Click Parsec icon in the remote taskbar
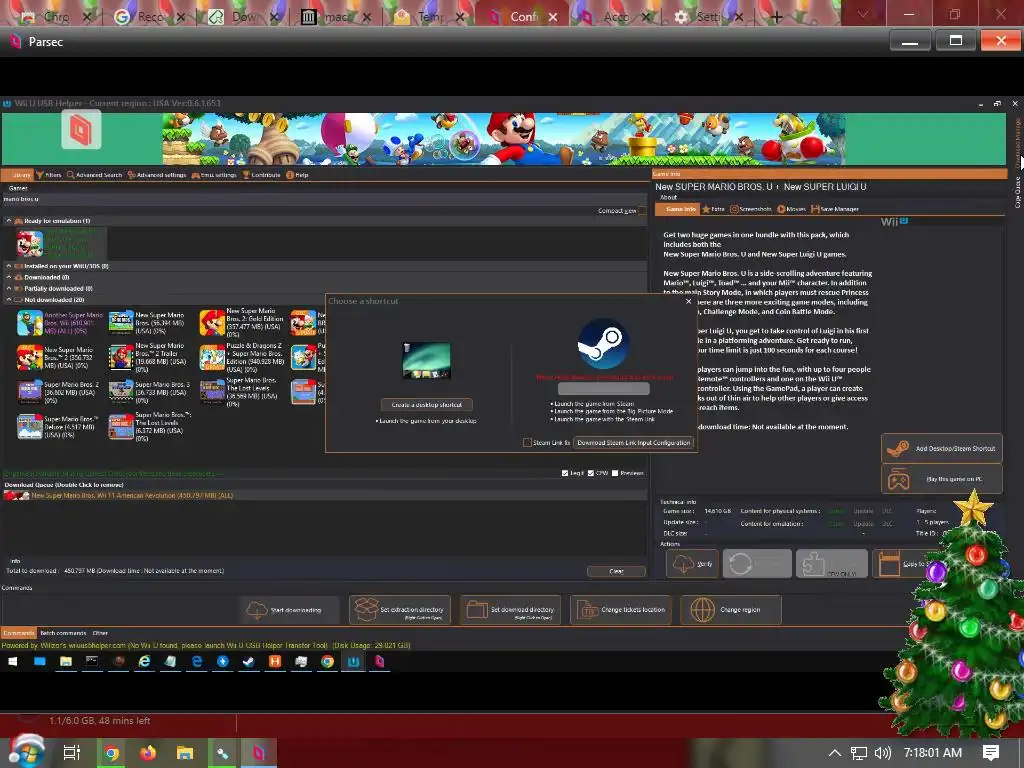The width and height of the screenshot is (1024, 768). tap(379, 662)
